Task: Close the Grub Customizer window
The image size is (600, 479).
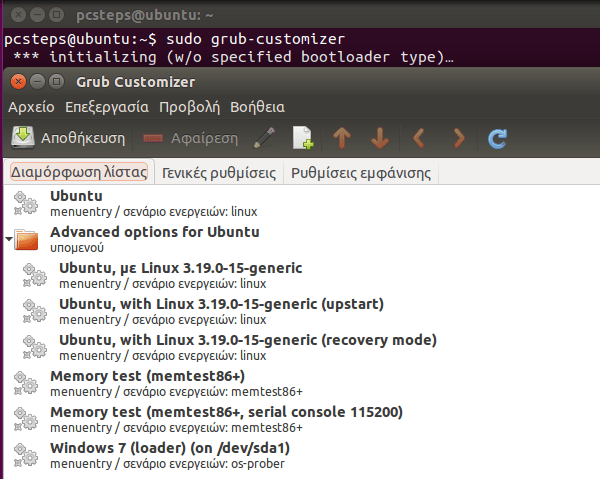Action: point(18,81)
